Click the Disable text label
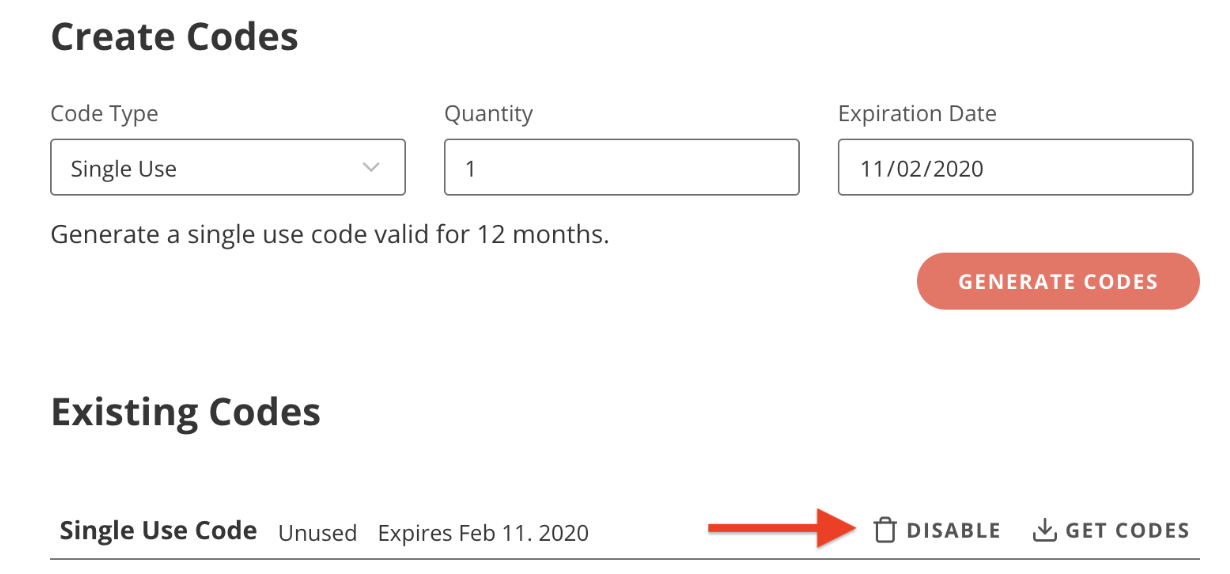Viewport: 1230px width, 574px height. 953,531
